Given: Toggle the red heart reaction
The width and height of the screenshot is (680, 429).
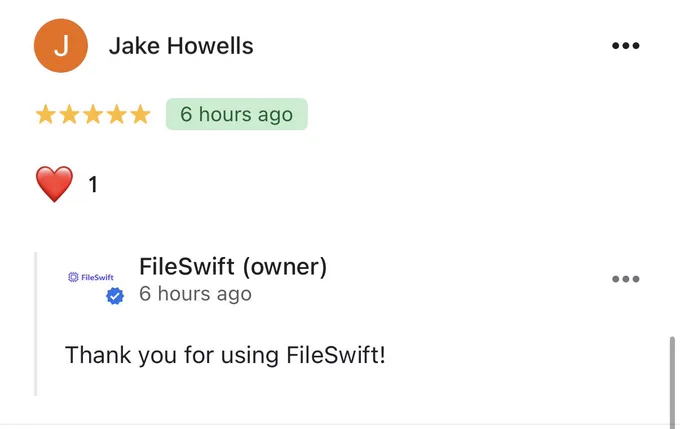Looking at the screenshot, I should tap(54, 184).
